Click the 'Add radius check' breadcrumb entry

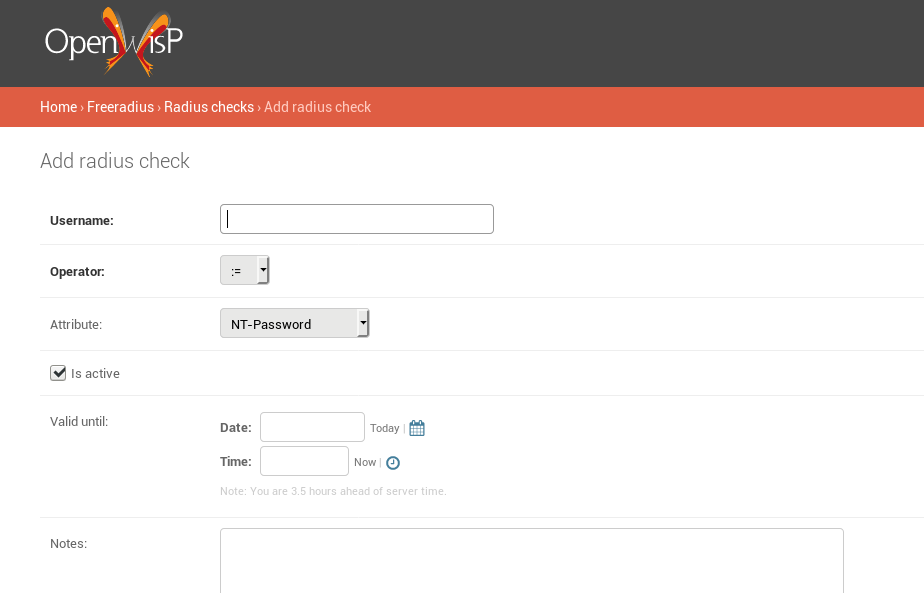click(x=317, y=107)
